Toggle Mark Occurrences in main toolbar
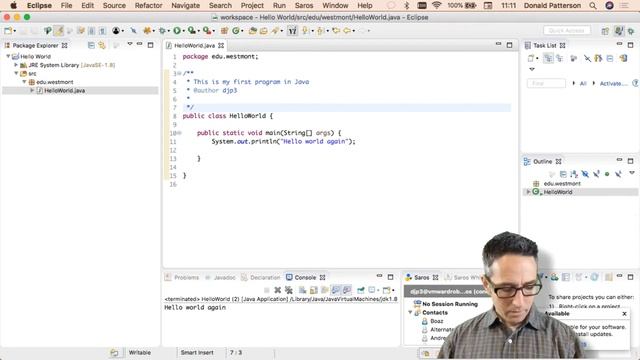 pyautogui.click(x=58, y=31)
